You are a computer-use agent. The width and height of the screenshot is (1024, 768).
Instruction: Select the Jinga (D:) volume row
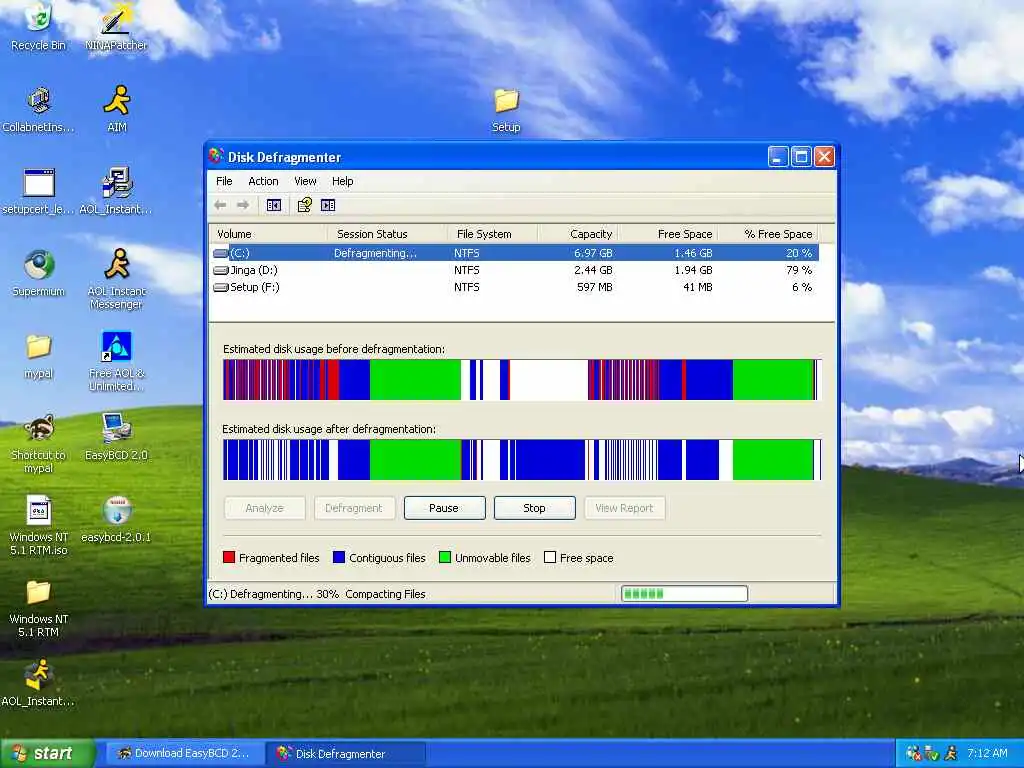pos(514,270)
